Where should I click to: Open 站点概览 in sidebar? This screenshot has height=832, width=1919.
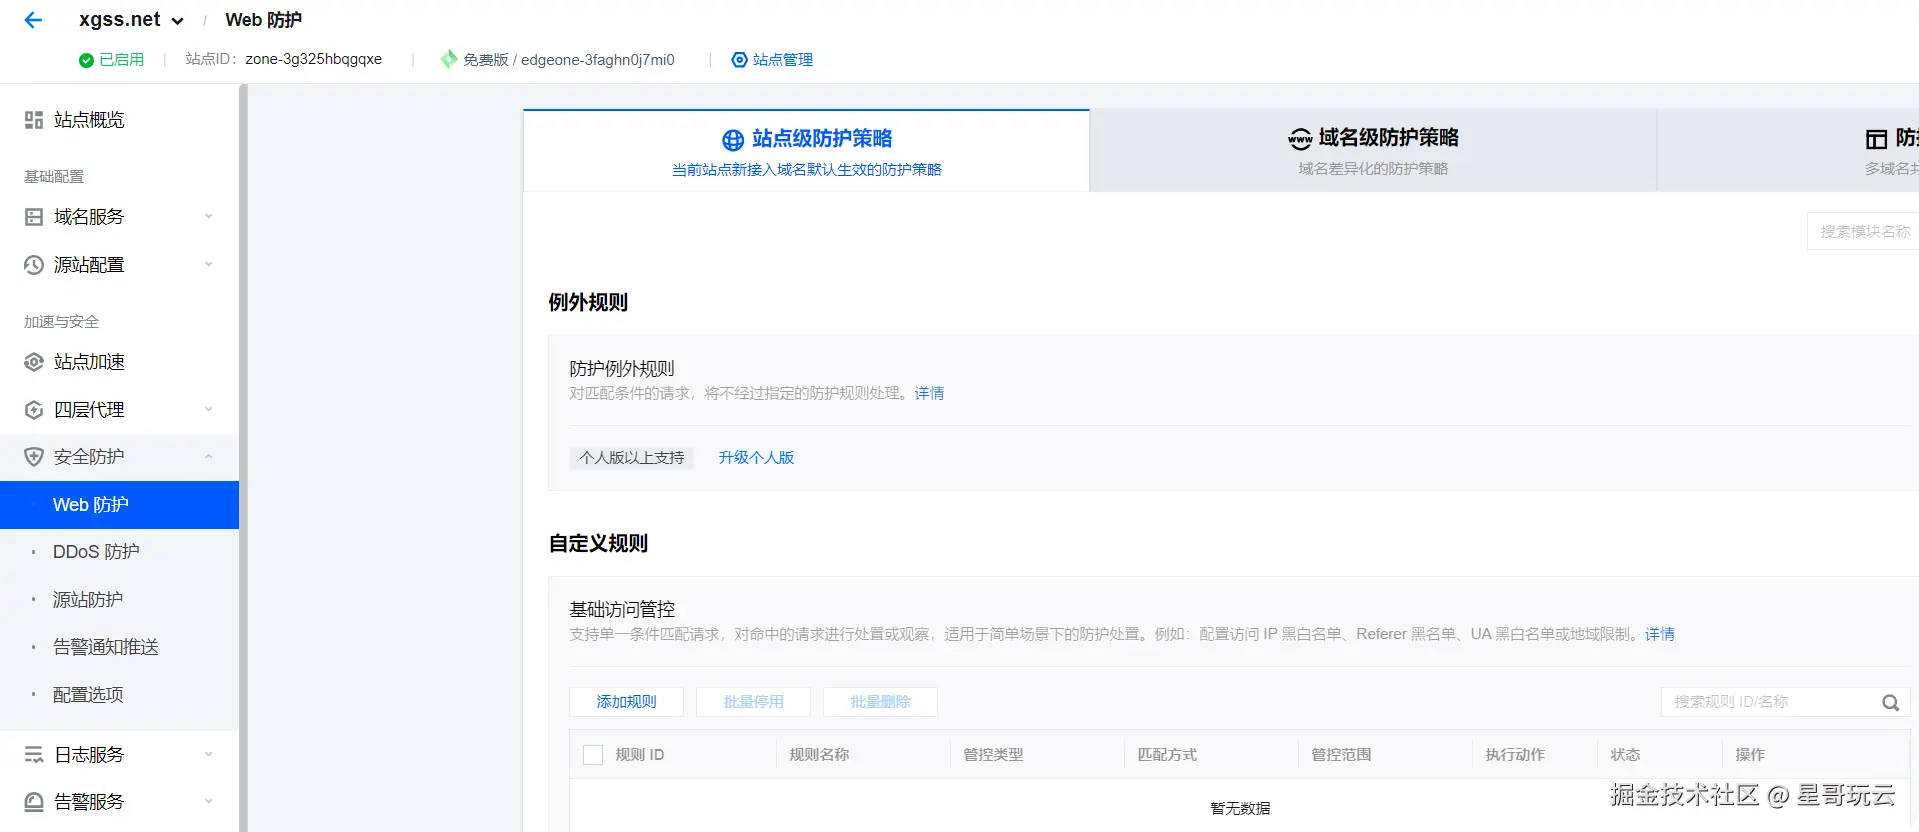coord(89,120)
